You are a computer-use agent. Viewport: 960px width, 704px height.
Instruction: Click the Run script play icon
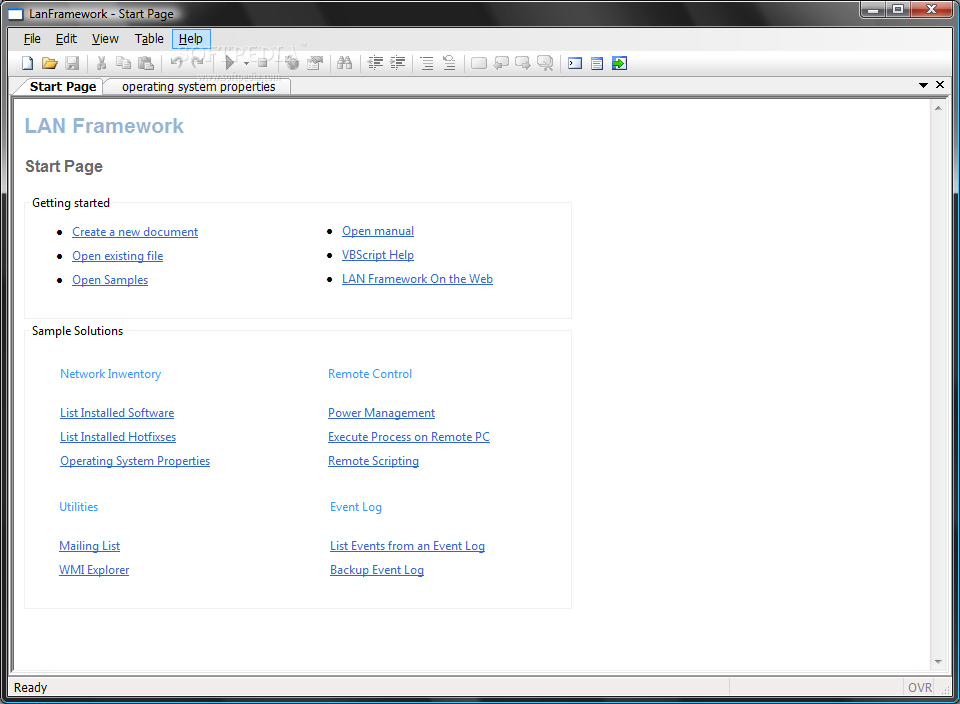tap(230, 62)
